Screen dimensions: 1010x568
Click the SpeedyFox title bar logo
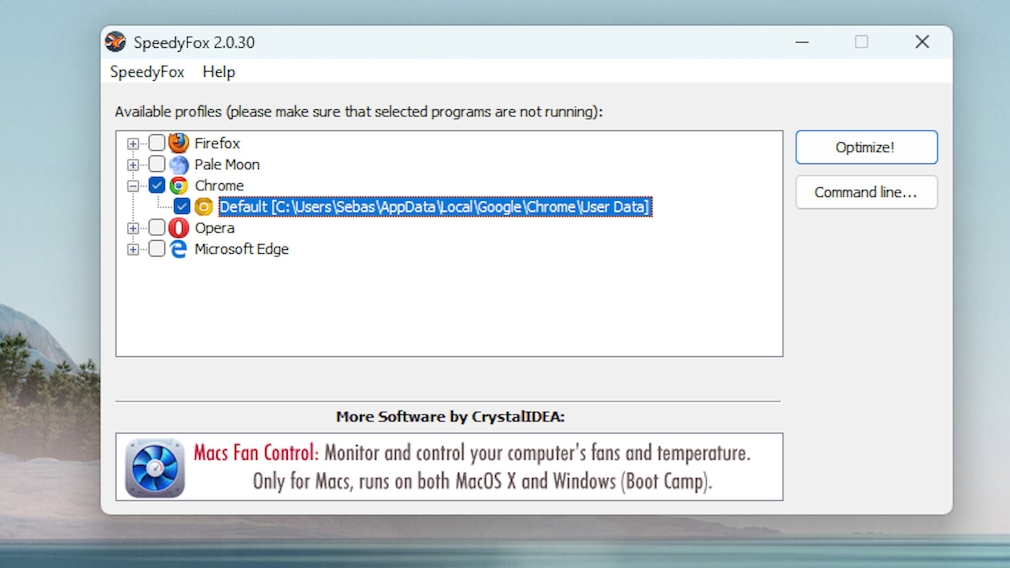click(x=116, y=42)
